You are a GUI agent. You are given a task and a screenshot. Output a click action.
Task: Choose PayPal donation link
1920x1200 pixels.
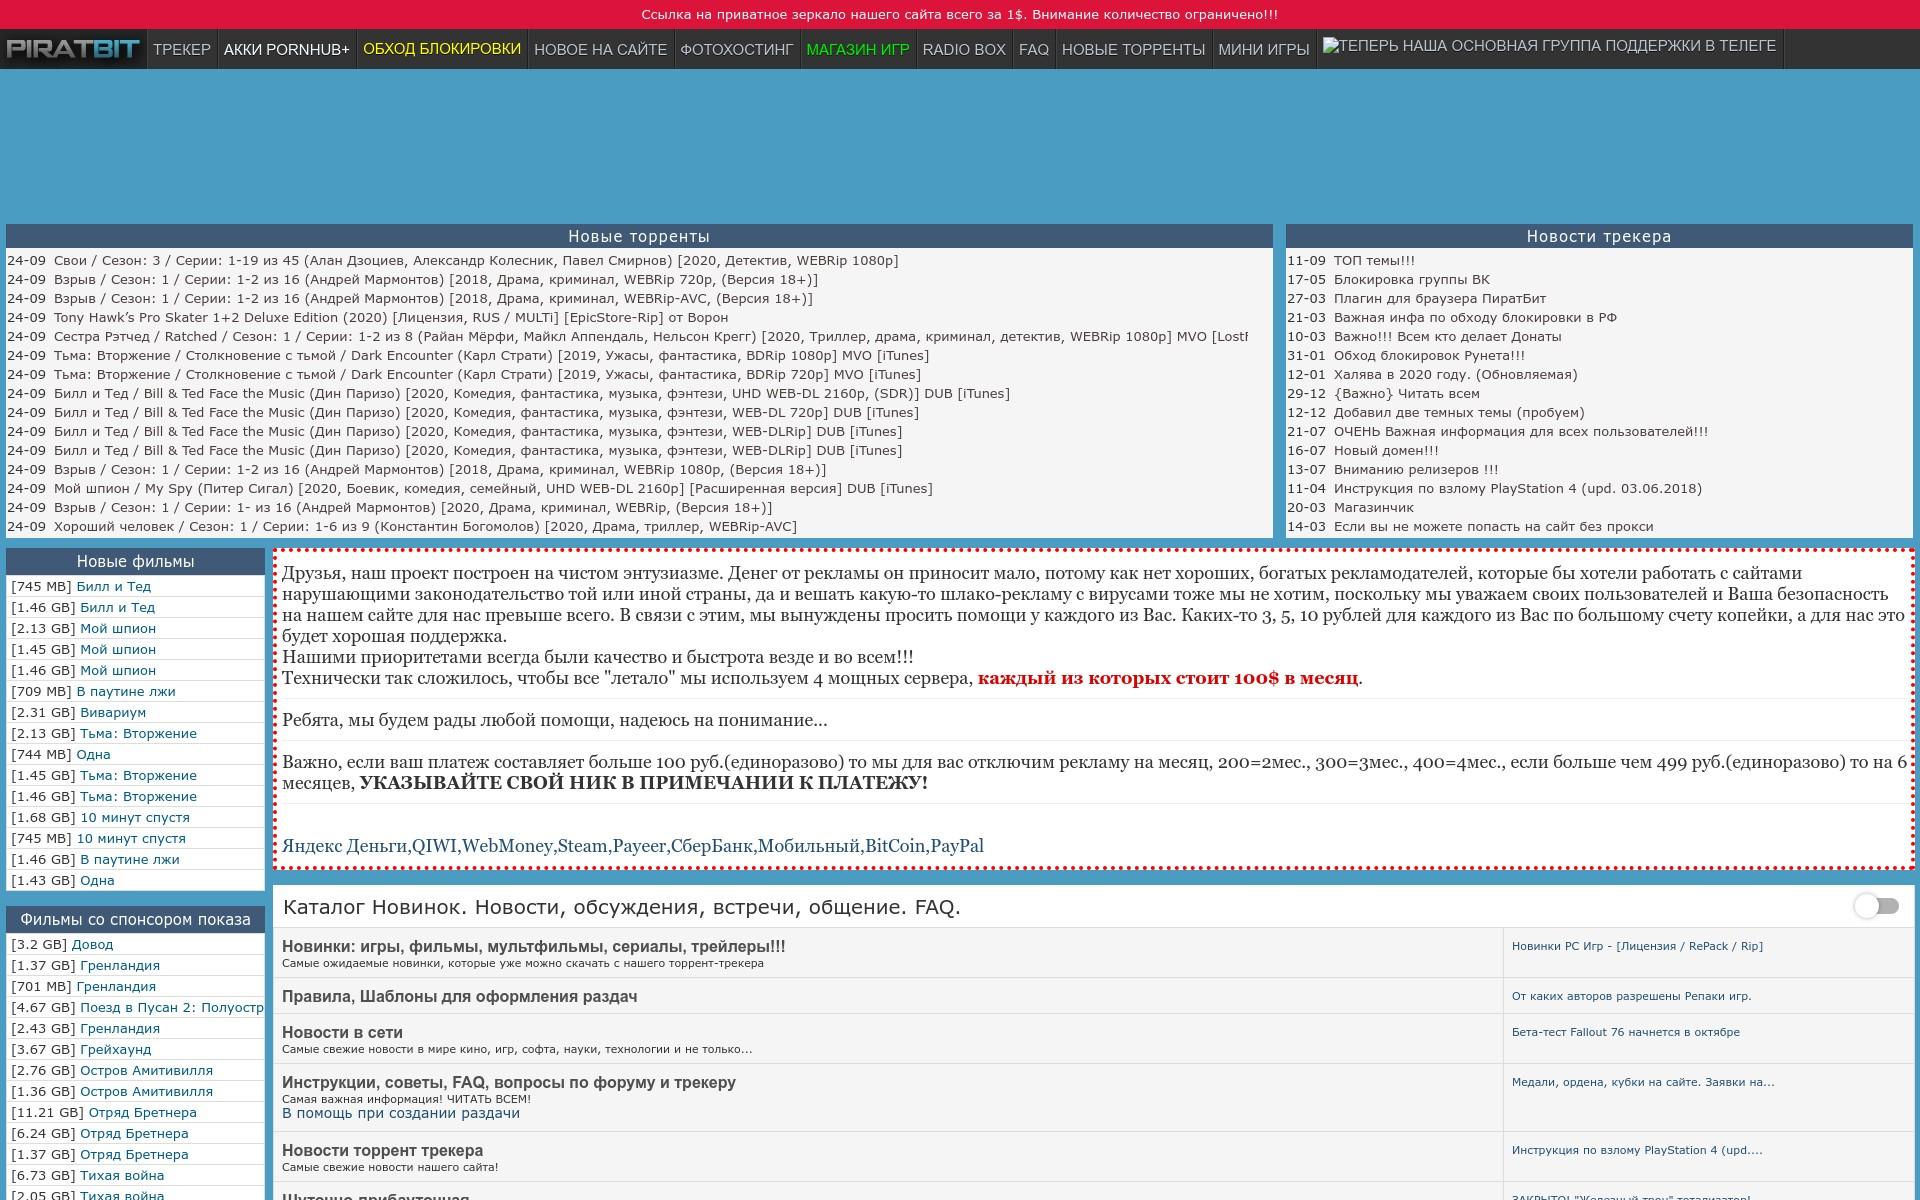coord(957,846)
